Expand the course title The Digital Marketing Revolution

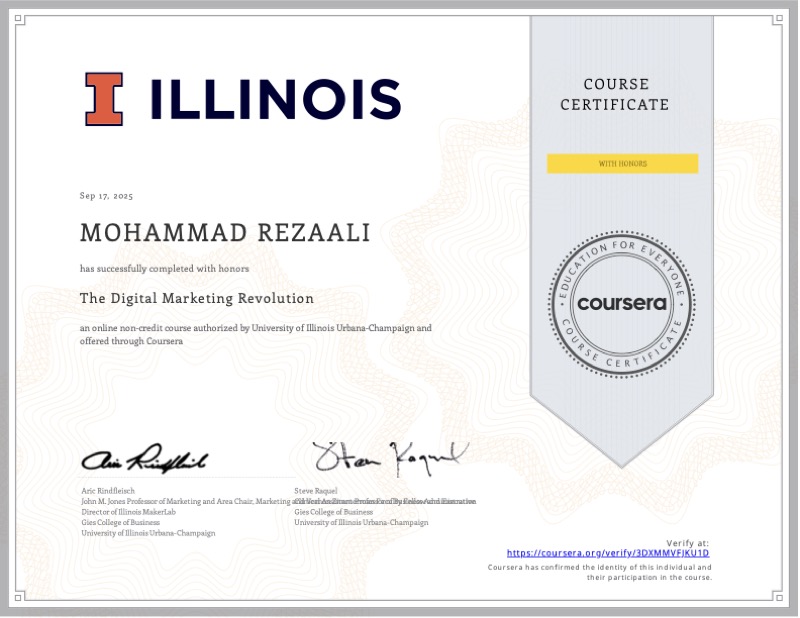(196, 298)
